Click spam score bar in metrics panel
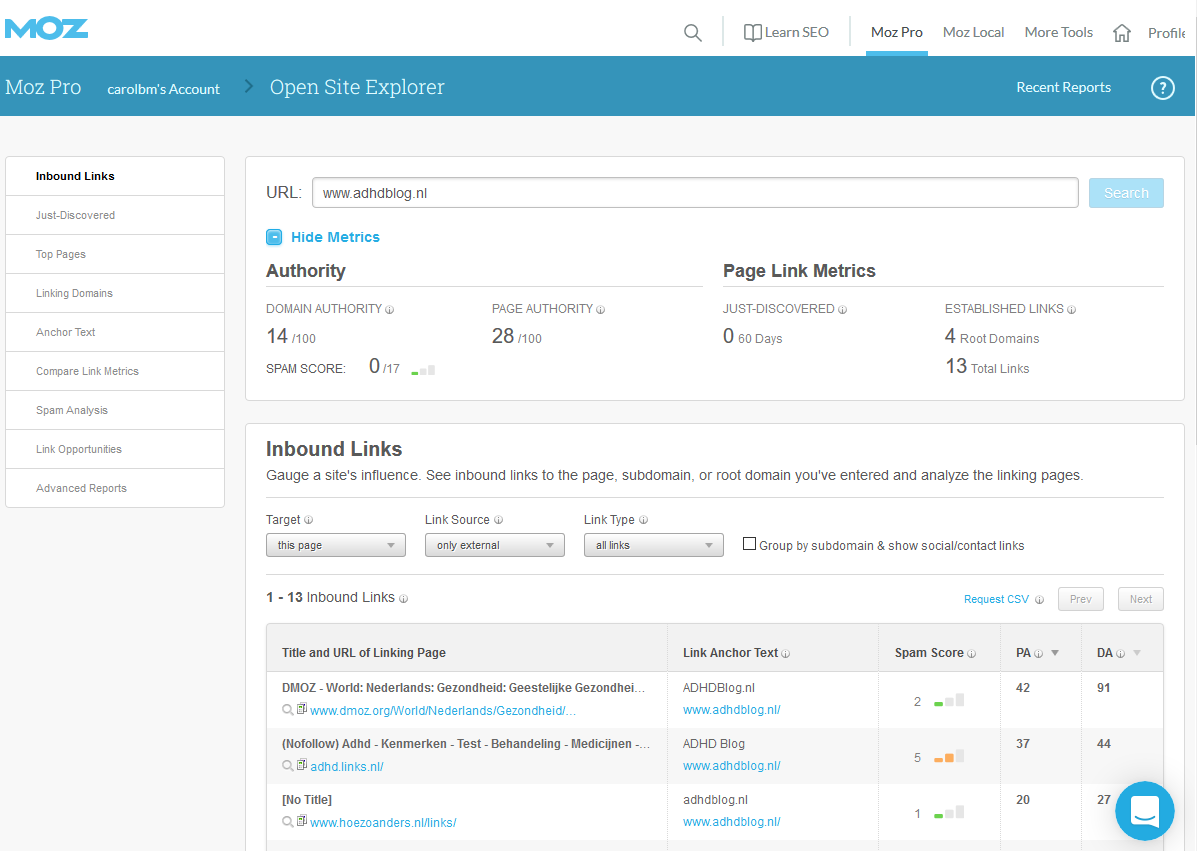Image resolution: width=1197 pixels, height=851 pixels. coord(423,370)
